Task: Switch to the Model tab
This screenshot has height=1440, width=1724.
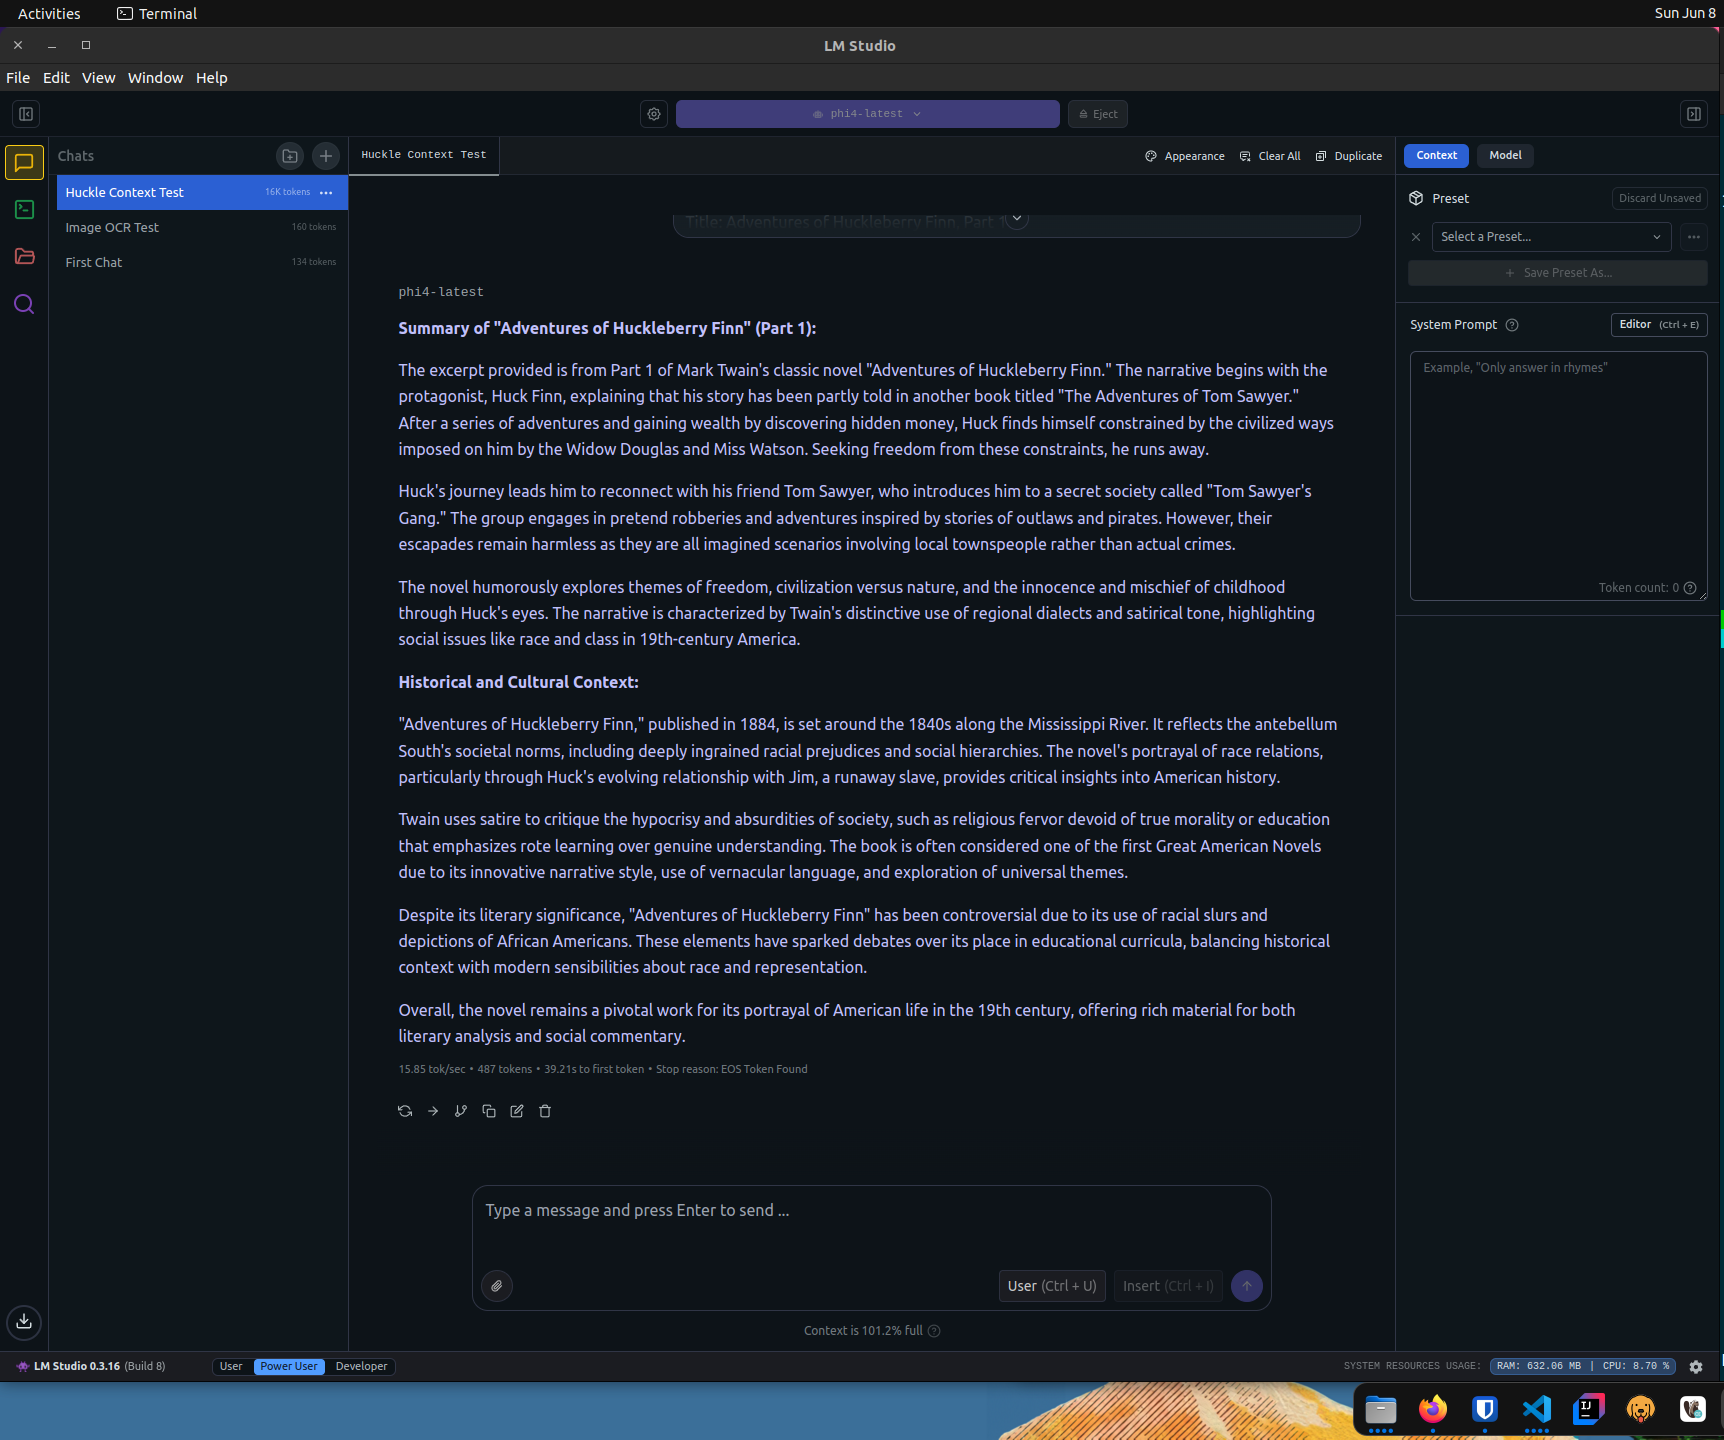Action: tap(1504, 155)
